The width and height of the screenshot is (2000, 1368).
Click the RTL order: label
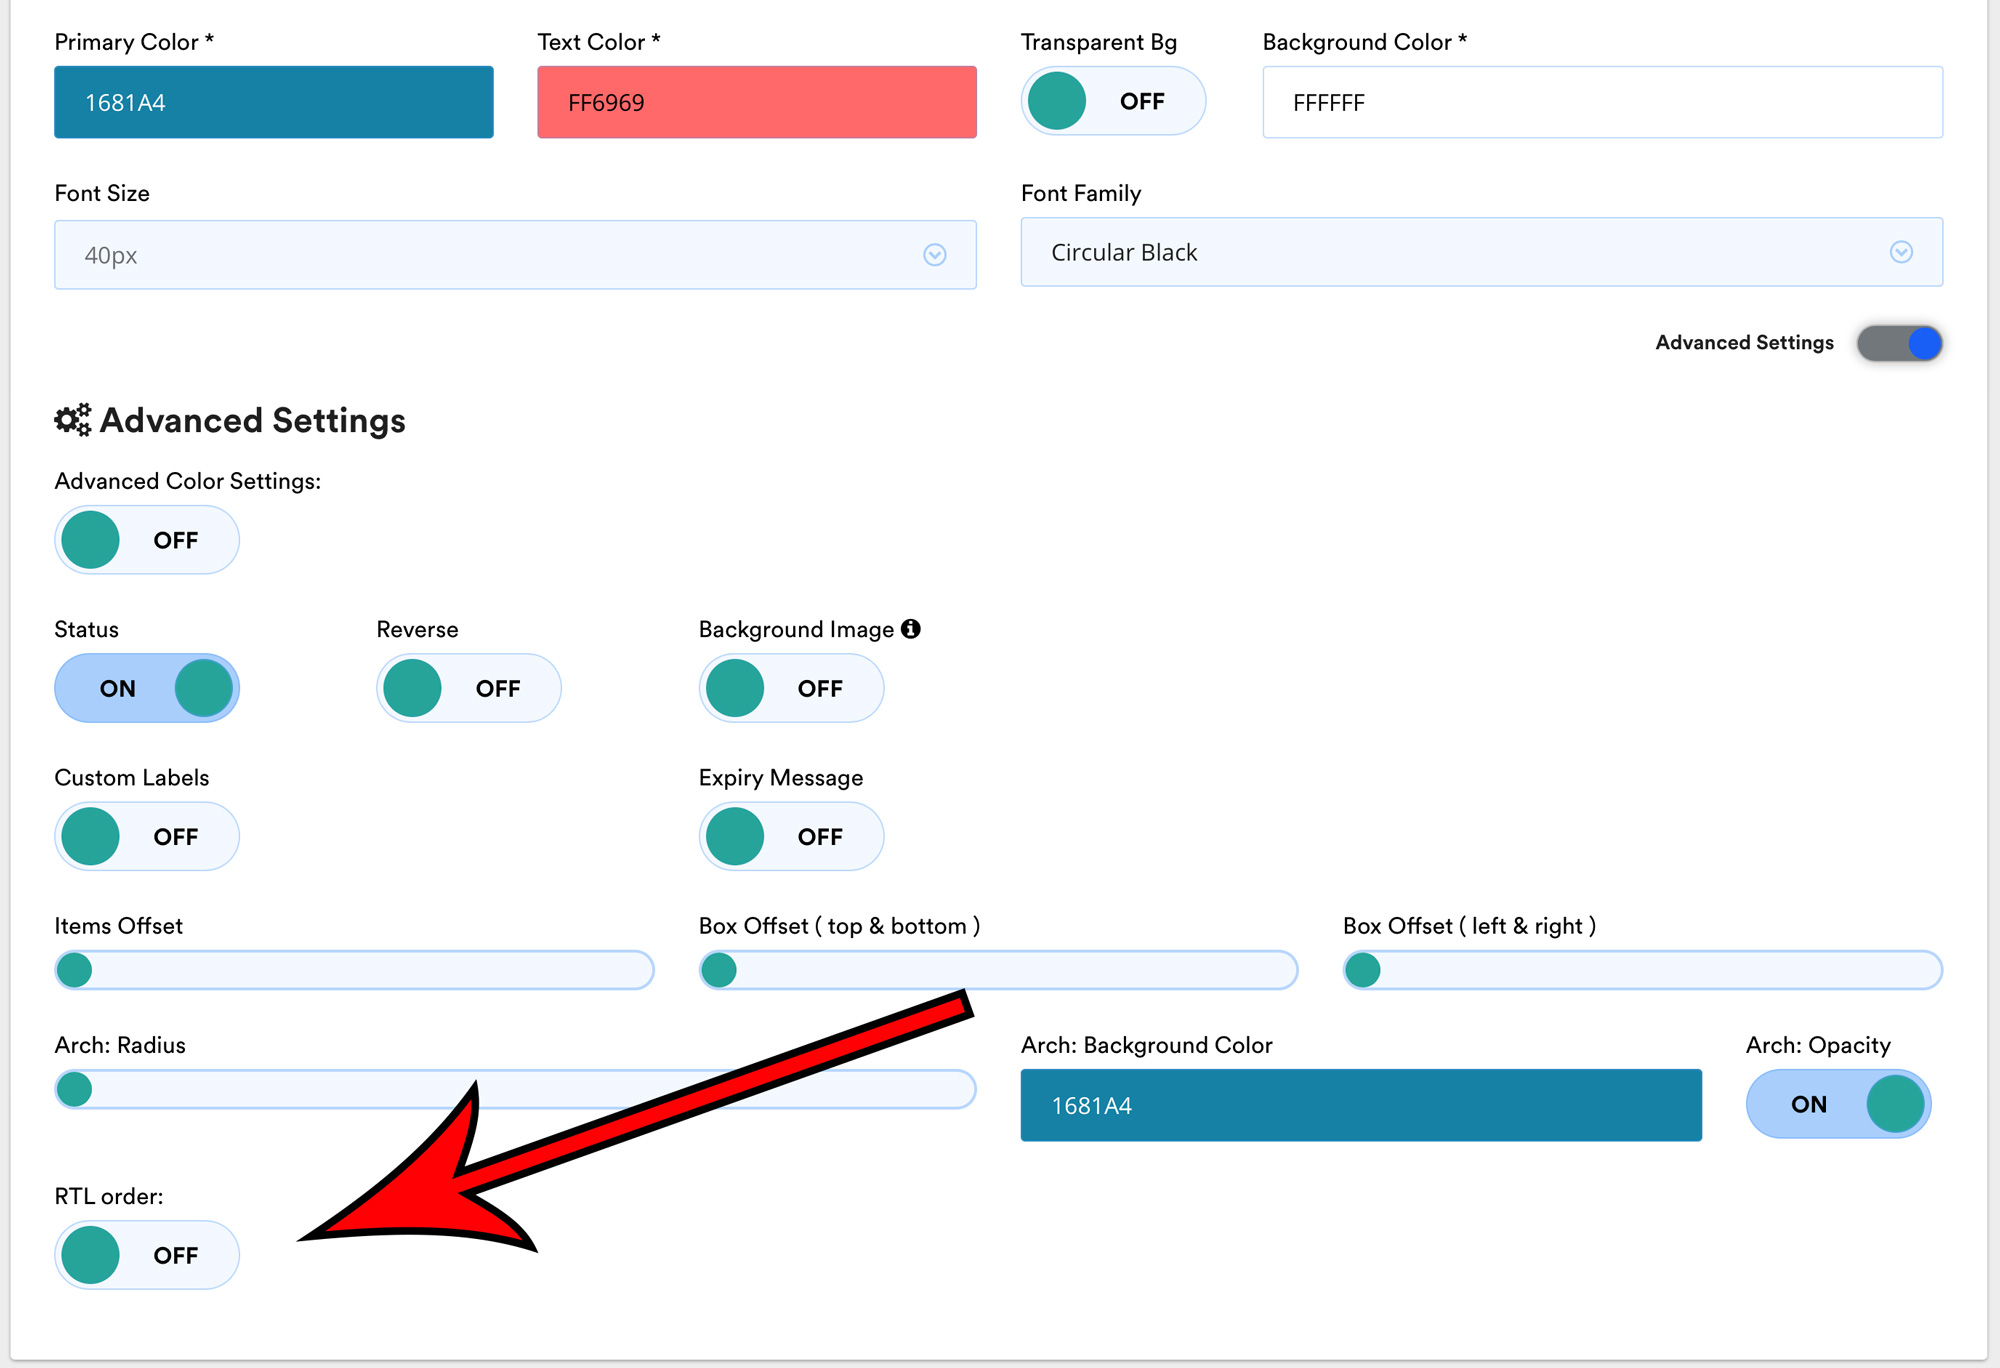tap(109, 1196)
